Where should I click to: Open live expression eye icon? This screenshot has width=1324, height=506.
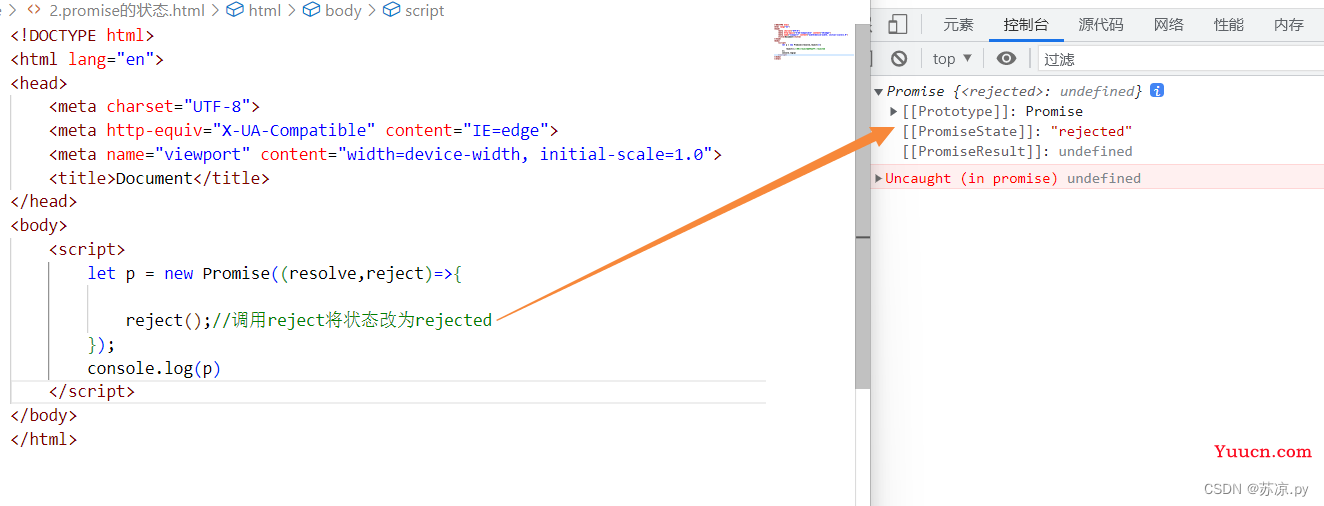1006,58
